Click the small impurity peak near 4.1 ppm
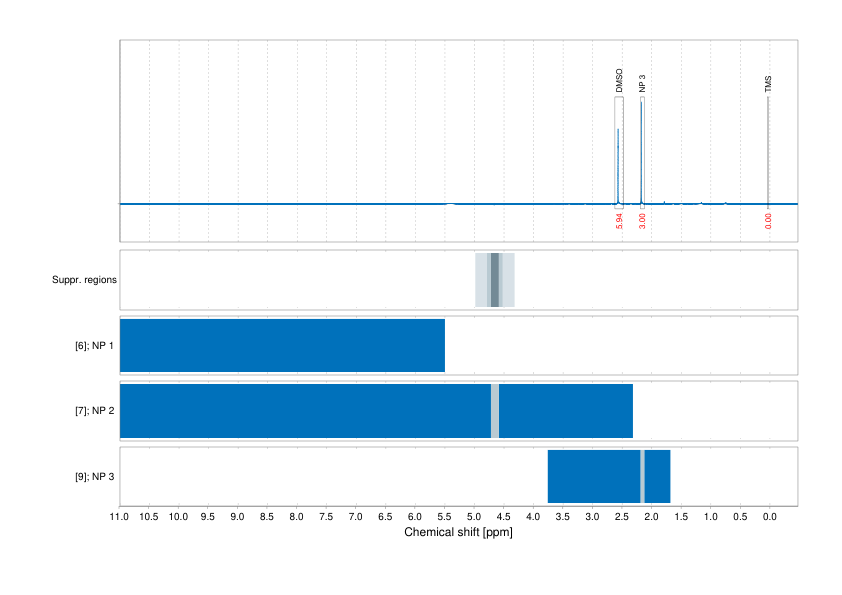This screenshot has height=595, width=842. (x=528, y=202)
